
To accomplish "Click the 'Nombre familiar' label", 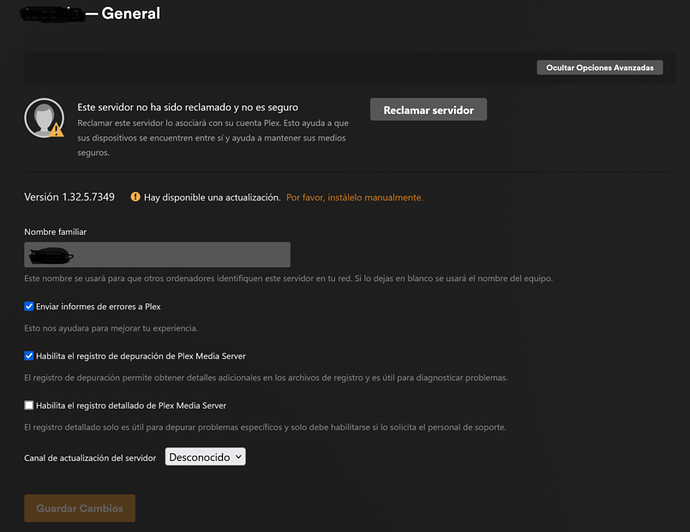I will tap(55, 232).
